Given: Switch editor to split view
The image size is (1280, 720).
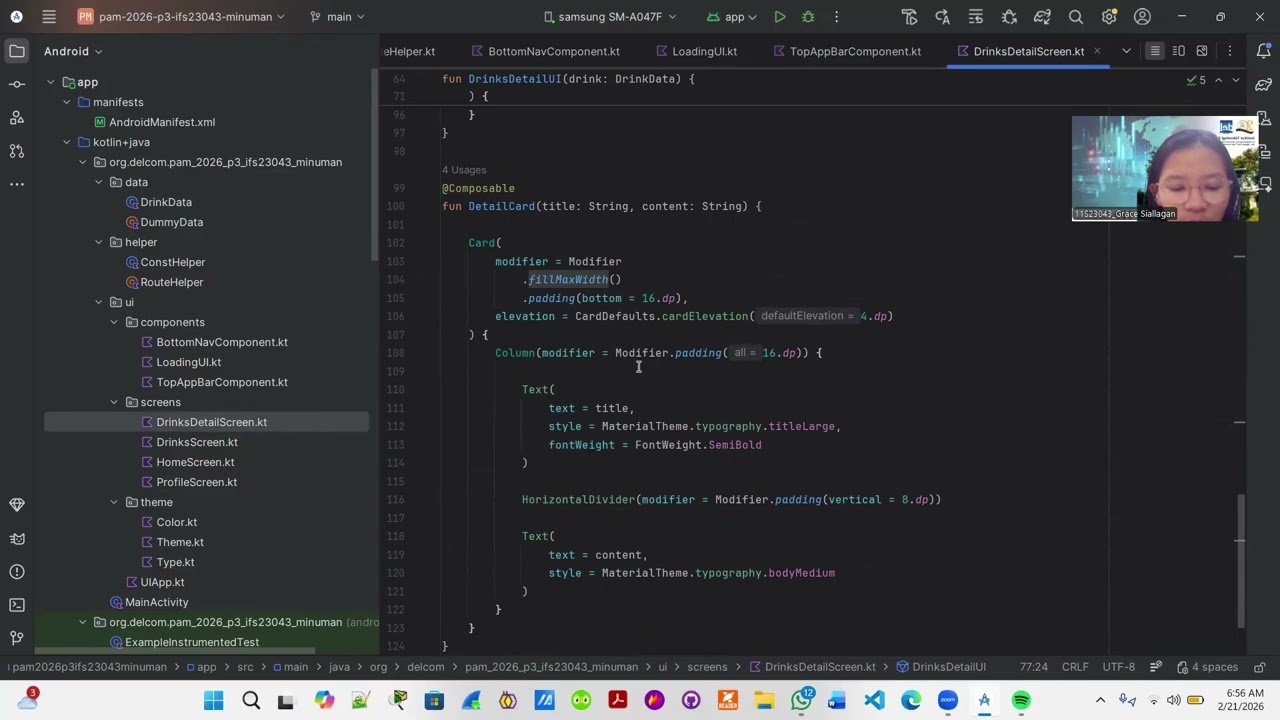Looking at the screenshot, I should click(1178, 51).
